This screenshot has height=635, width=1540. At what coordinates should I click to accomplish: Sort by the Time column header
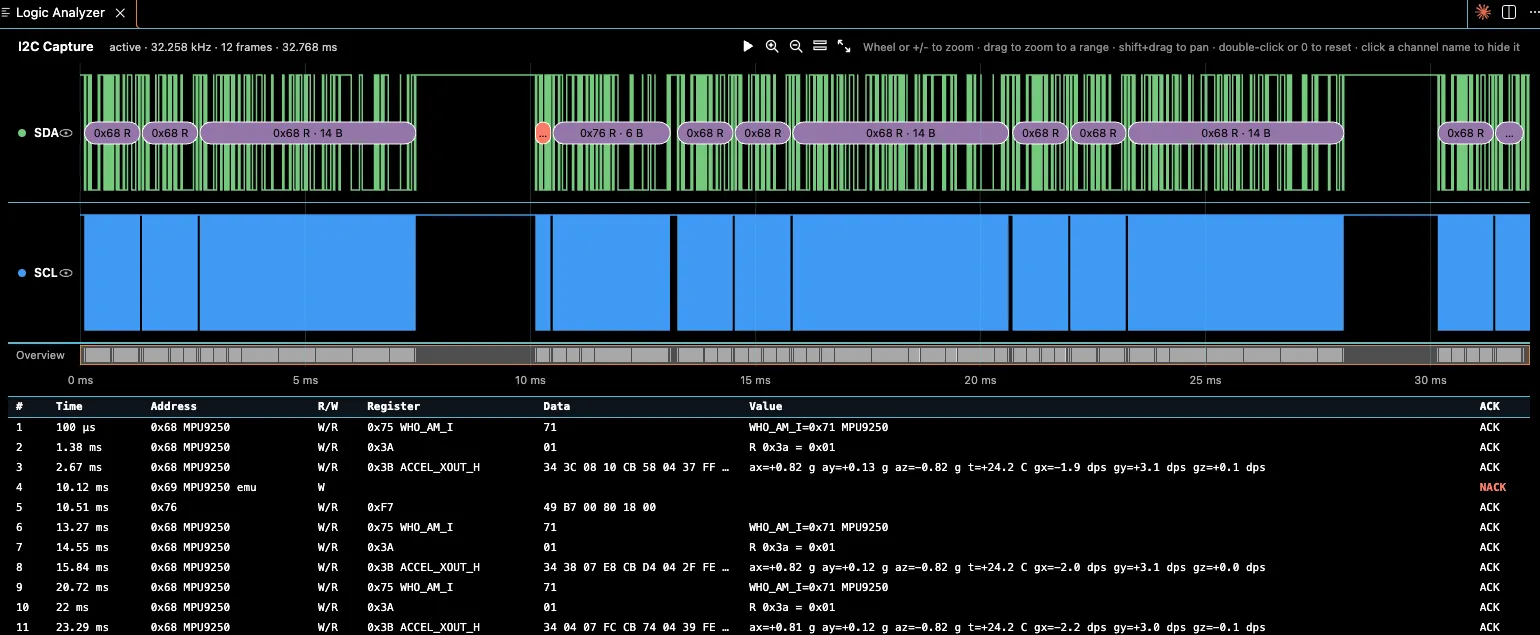tap(69, 407)
